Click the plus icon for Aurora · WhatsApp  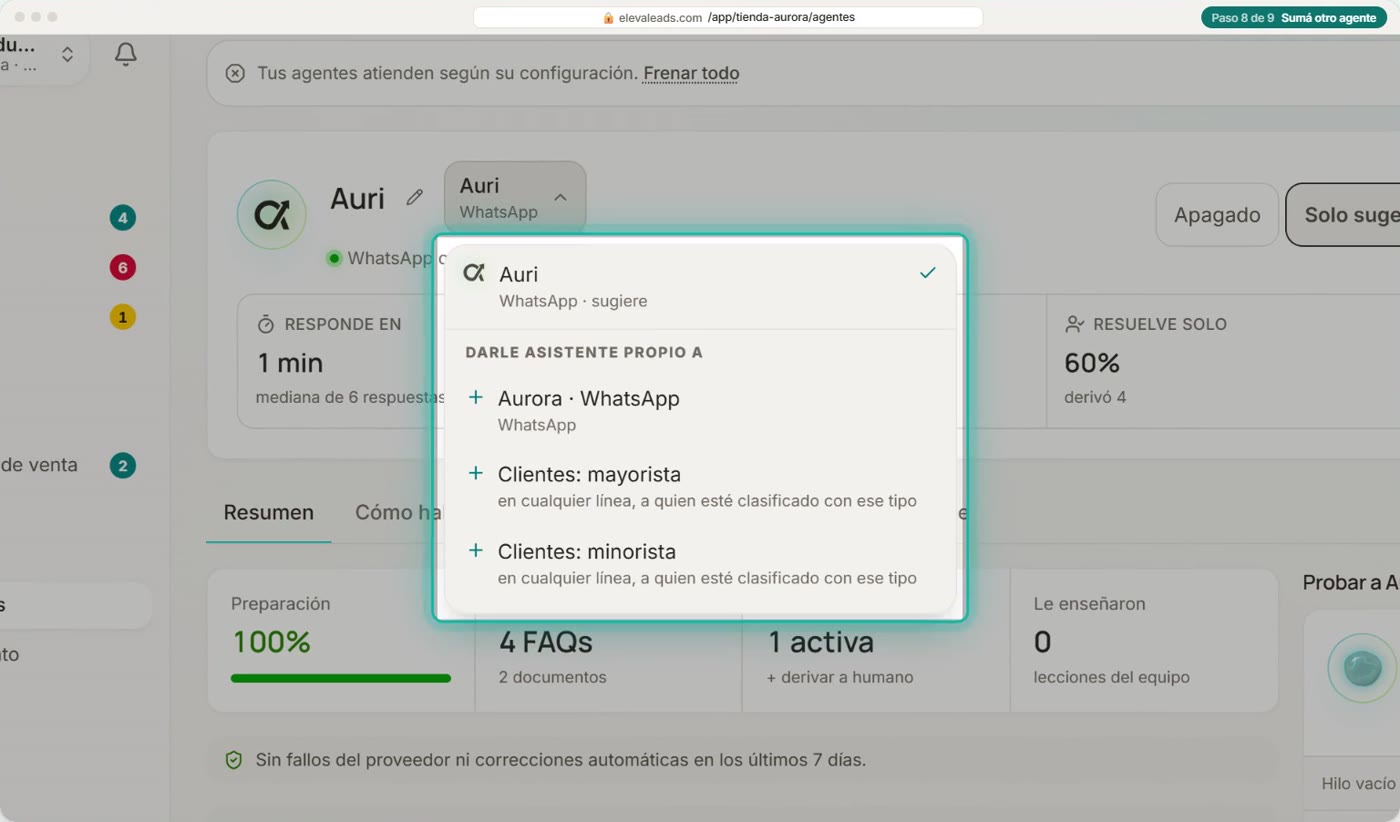click(x=476, y=397)
